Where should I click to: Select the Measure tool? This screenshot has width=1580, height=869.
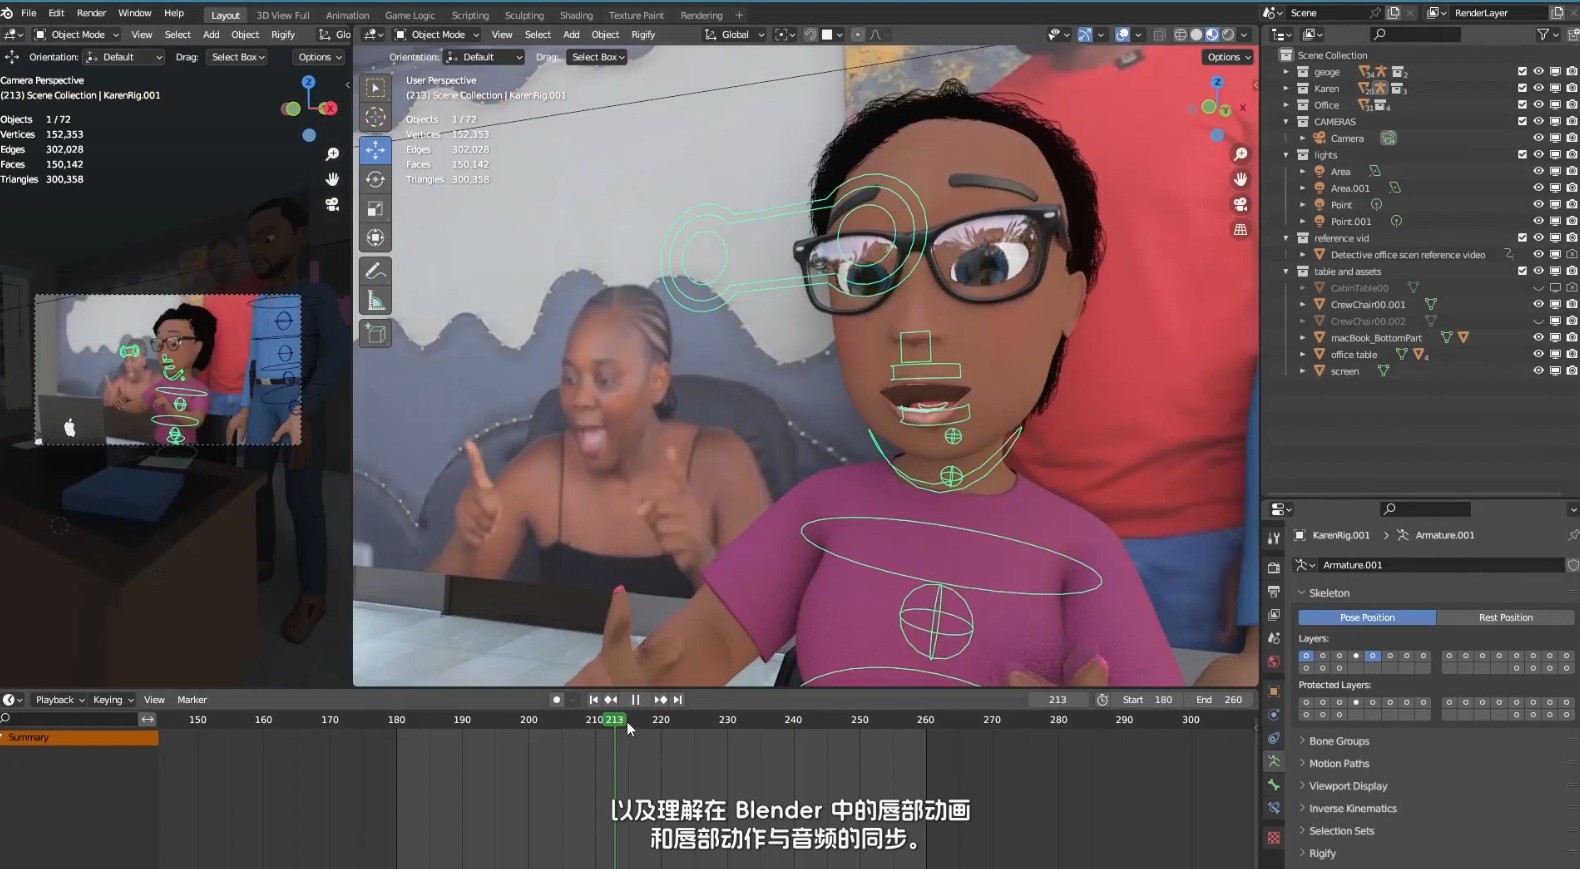click(375, 301)
